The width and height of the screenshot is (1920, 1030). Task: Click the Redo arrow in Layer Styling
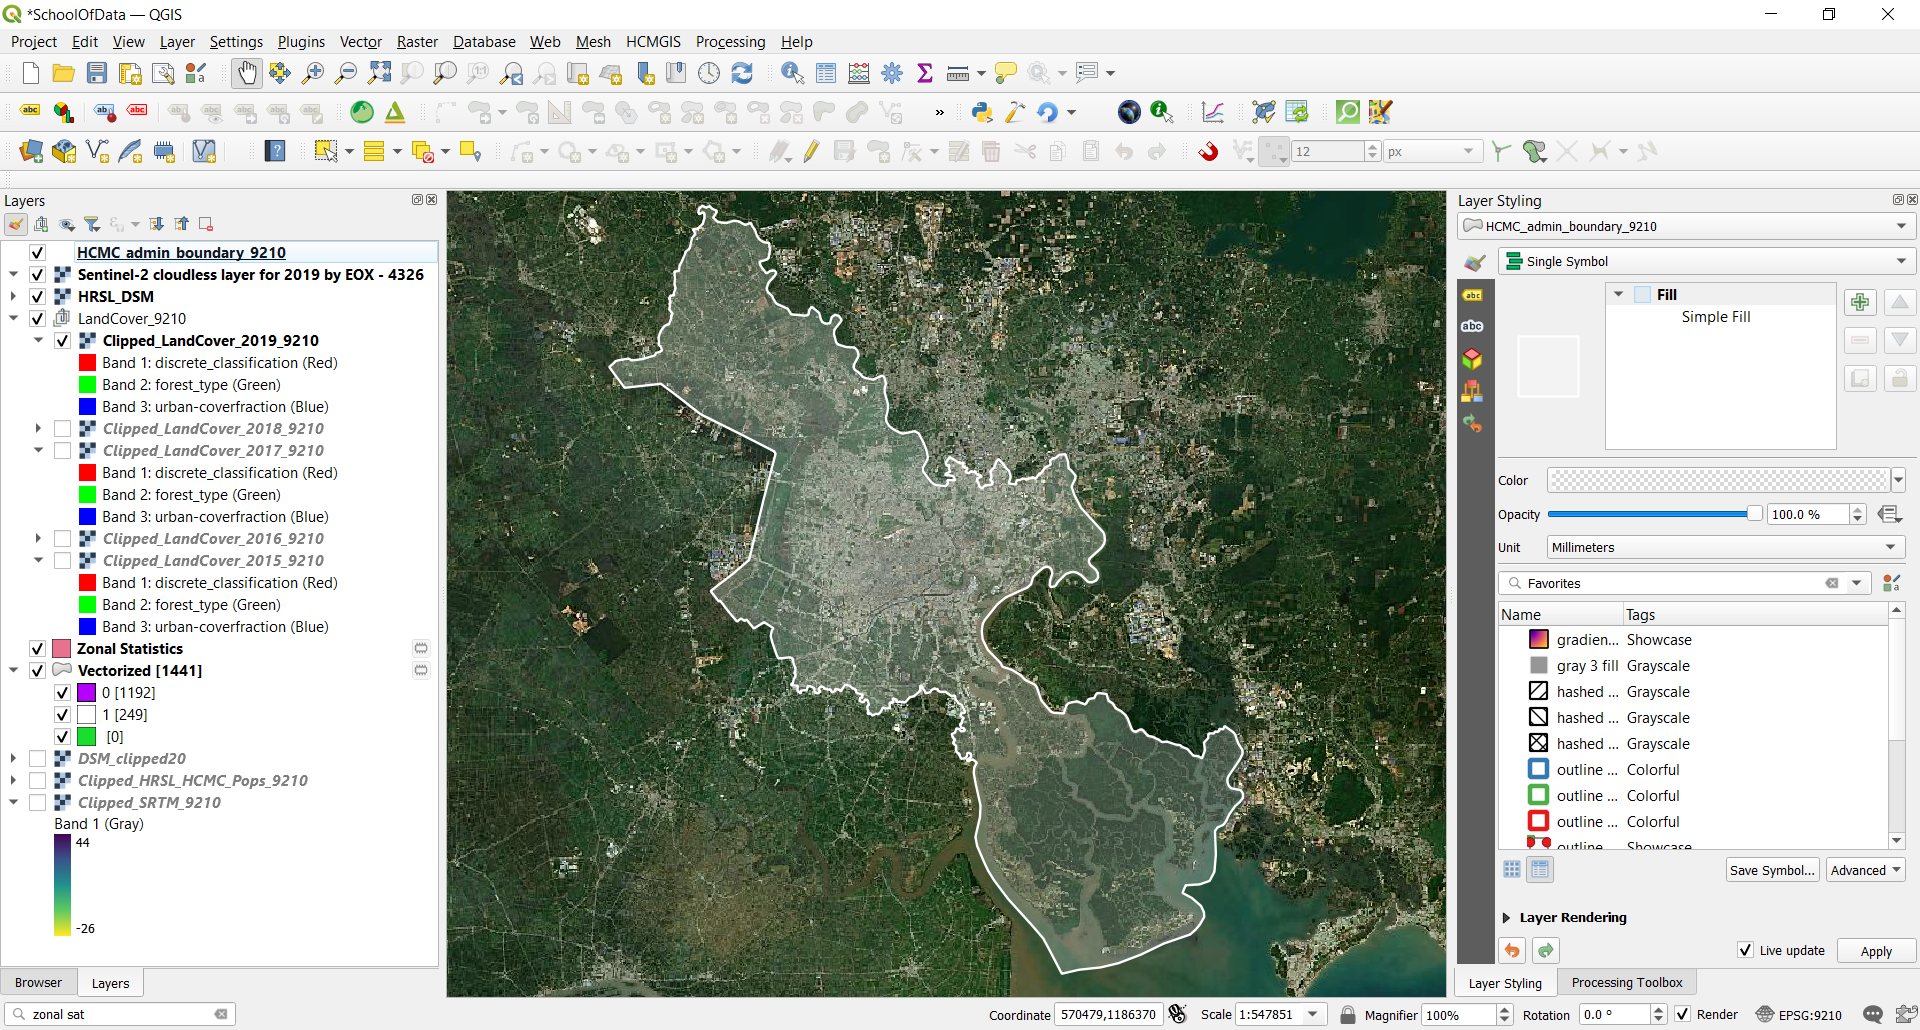[1546, 950]
